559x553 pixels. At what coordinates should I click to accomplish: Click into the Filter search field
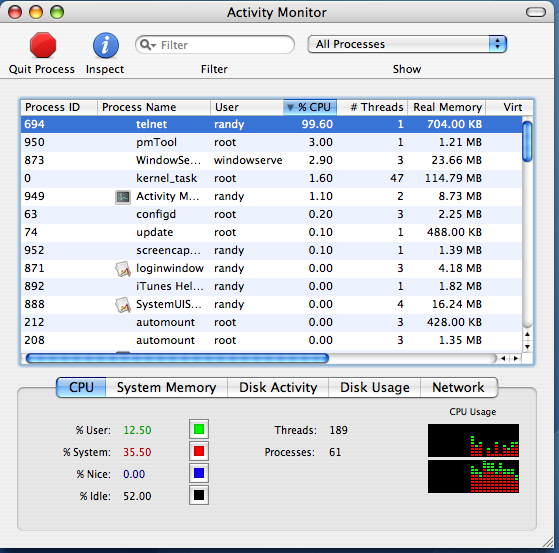pyautogui.click(x=215, y=45)
